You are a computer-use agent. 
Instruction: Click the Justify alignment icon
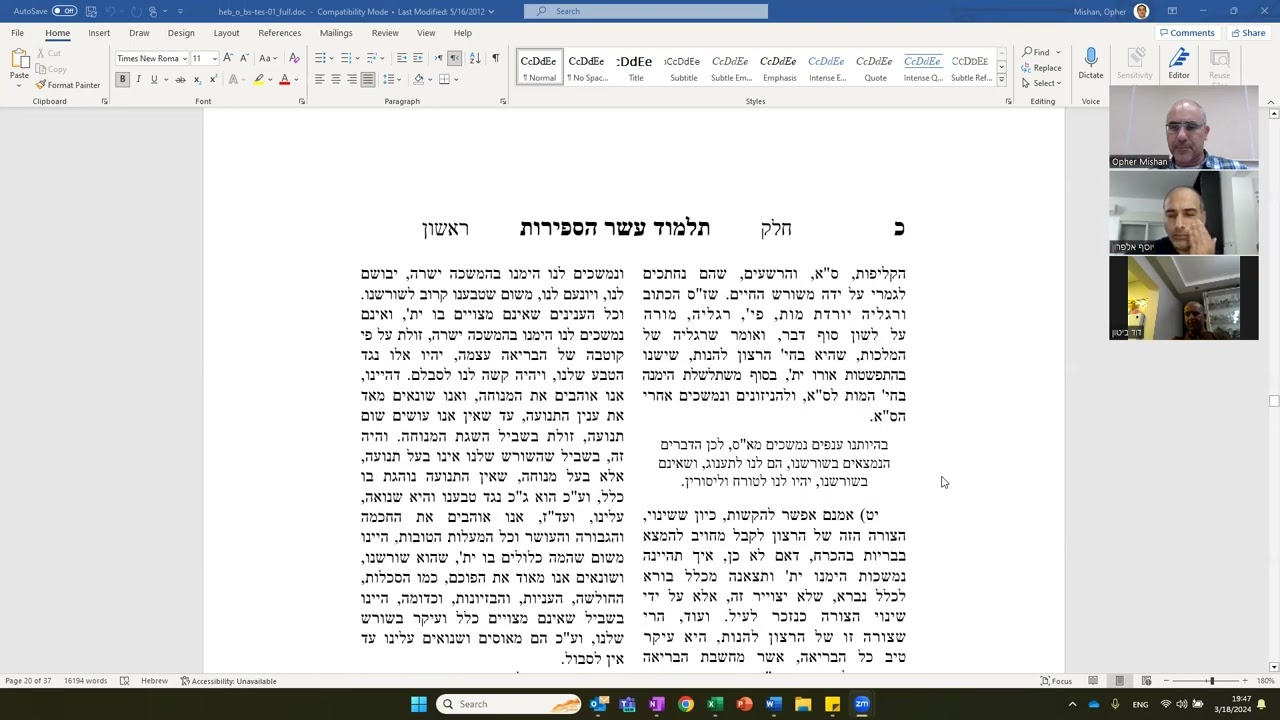tap(368, 79)
